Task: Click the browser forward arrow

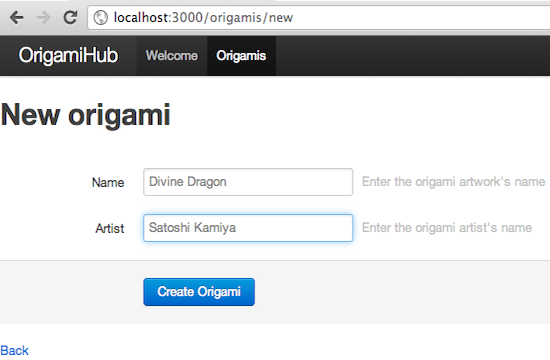Action: click(43, 17)
